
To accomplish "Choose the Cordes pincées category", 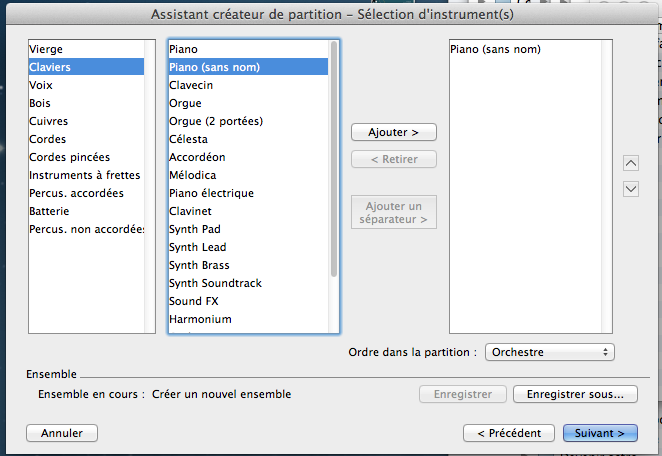I will (x=69, y=157).
